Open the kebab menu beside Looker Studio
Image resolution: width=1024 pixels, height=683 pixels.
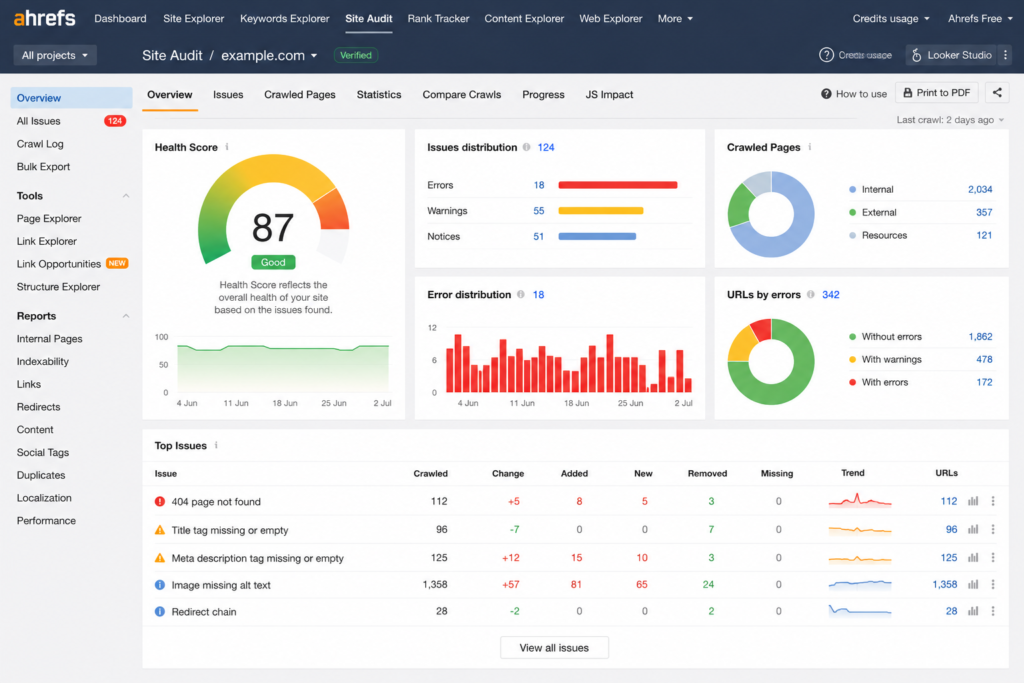pos(1005,55)
